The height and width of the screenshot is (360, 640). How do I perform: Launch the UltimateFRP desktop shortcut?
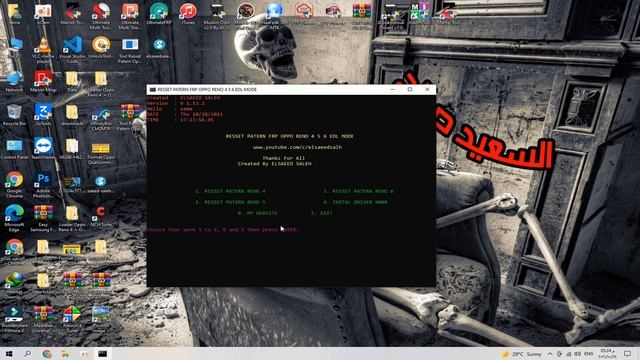point(159,13)
